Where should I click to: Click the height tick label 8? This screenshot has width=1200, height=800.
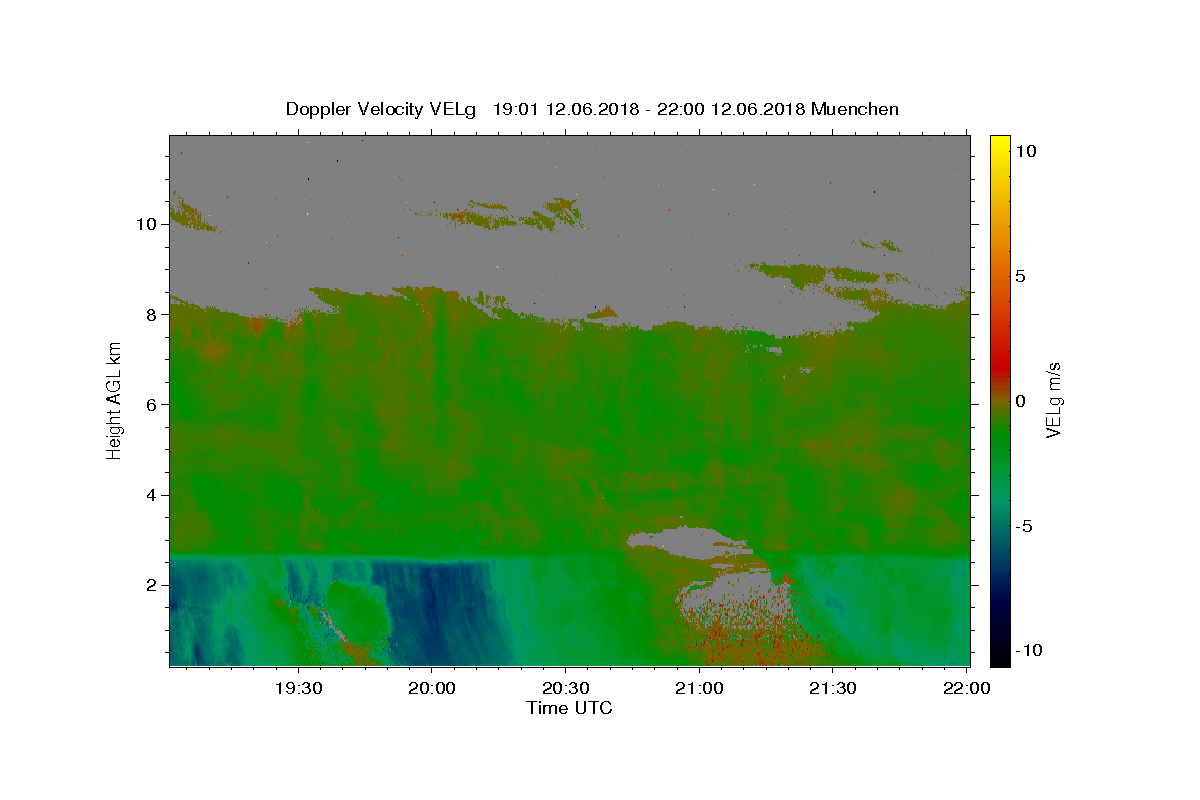pos(152,314)
